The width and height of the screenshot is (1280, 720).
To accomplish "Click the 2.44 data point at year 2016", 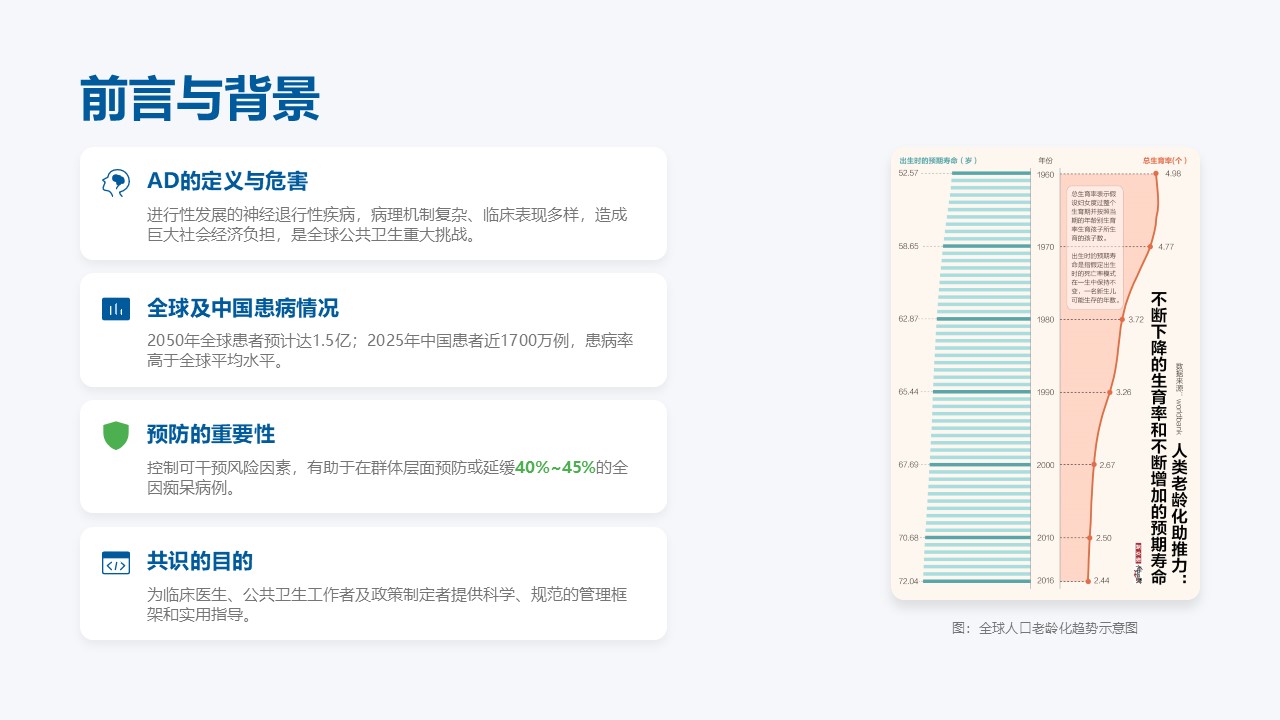I will 1088,581.
